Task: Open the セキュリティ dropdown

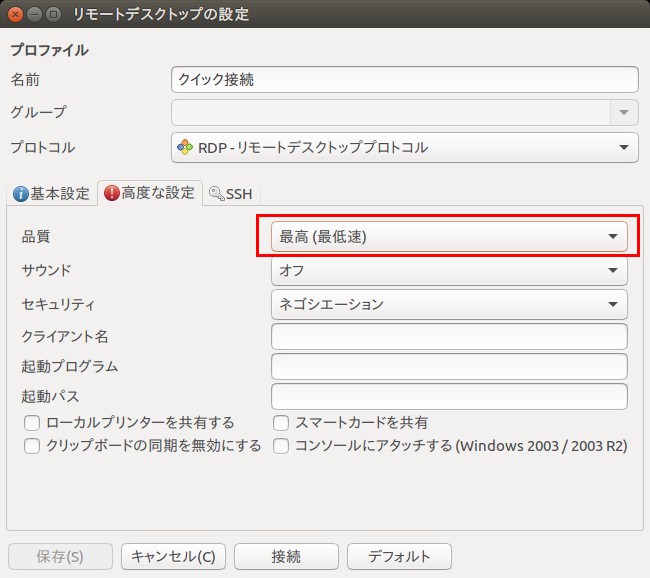Action: (x=449, y=304)
